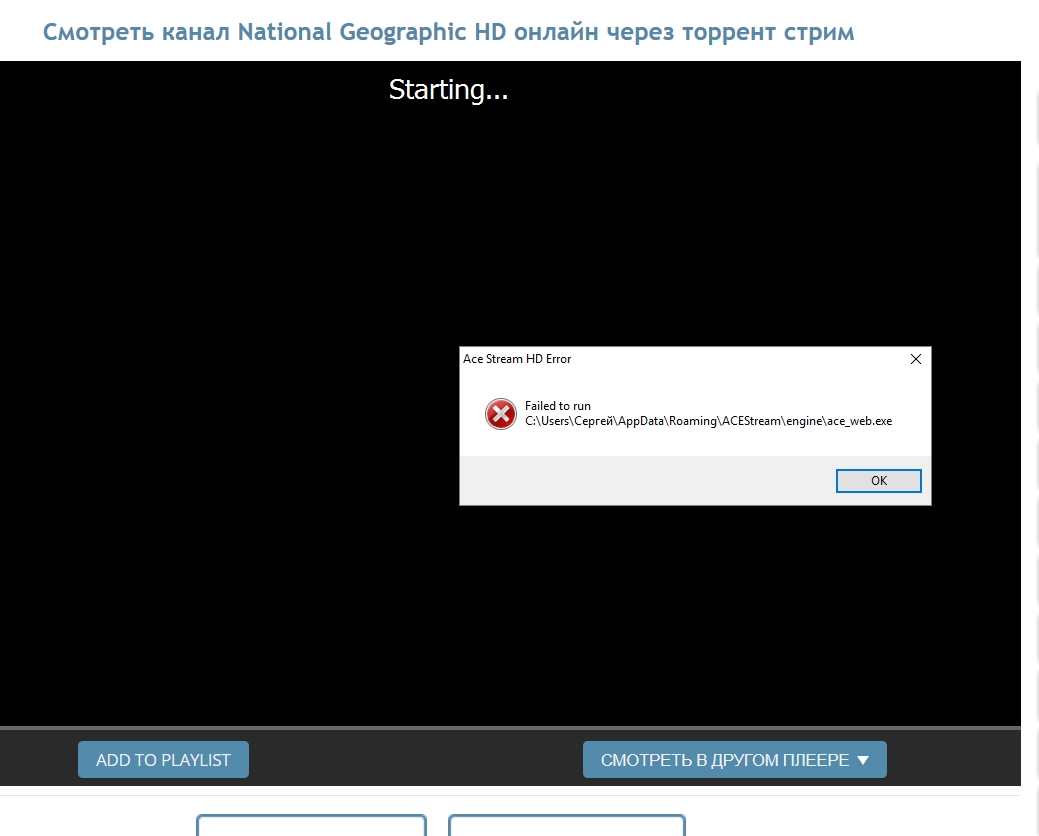Close the Ace Stream HD Error dialog
The image size is (1039, 836).
click(x=915, y=359)
